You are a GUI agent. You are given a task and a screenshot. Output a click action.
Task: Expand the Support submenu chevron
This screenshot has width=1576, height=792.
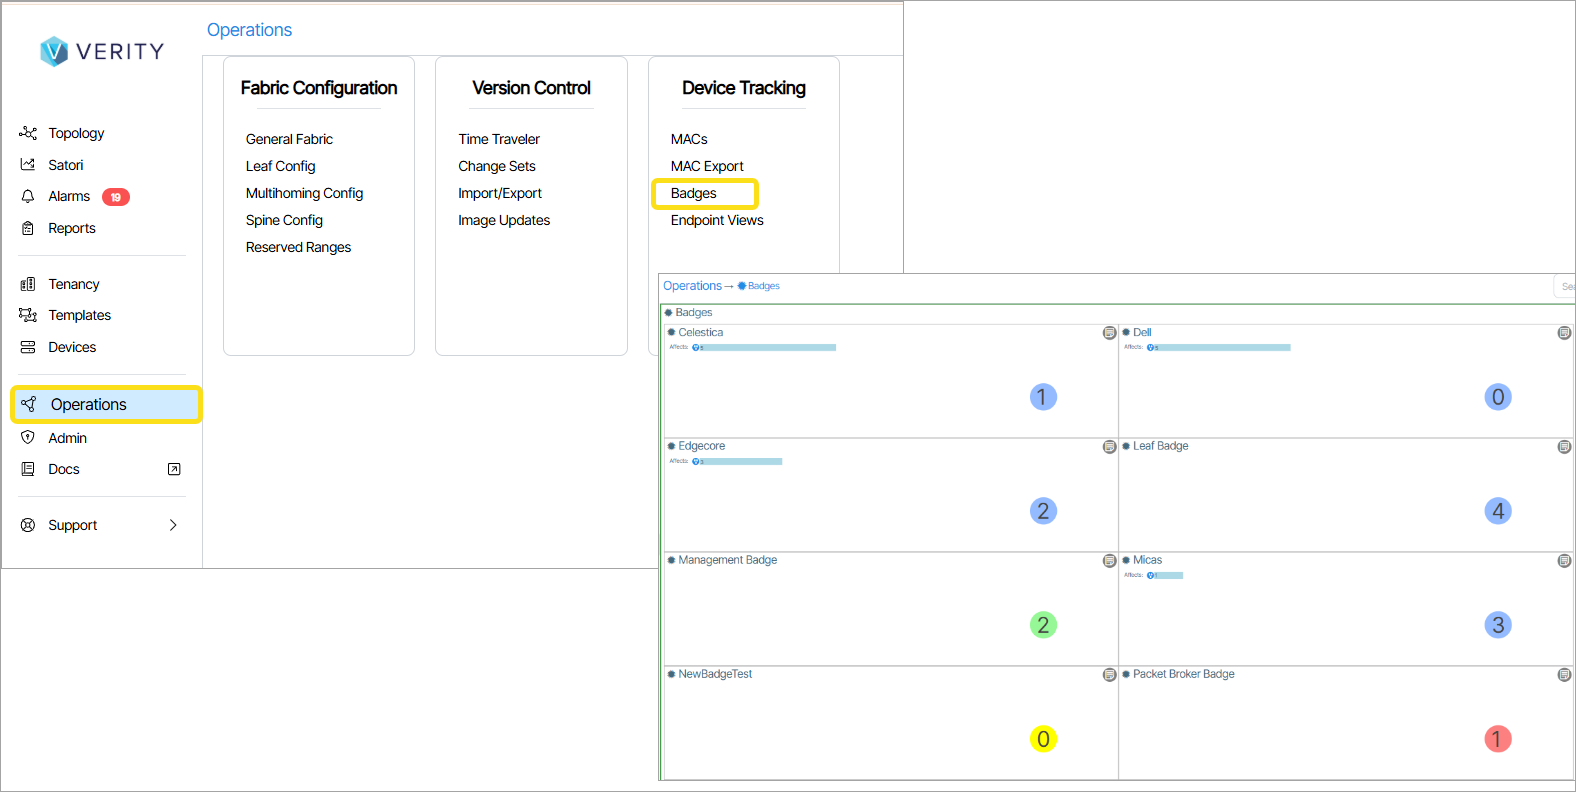(173, 525)
